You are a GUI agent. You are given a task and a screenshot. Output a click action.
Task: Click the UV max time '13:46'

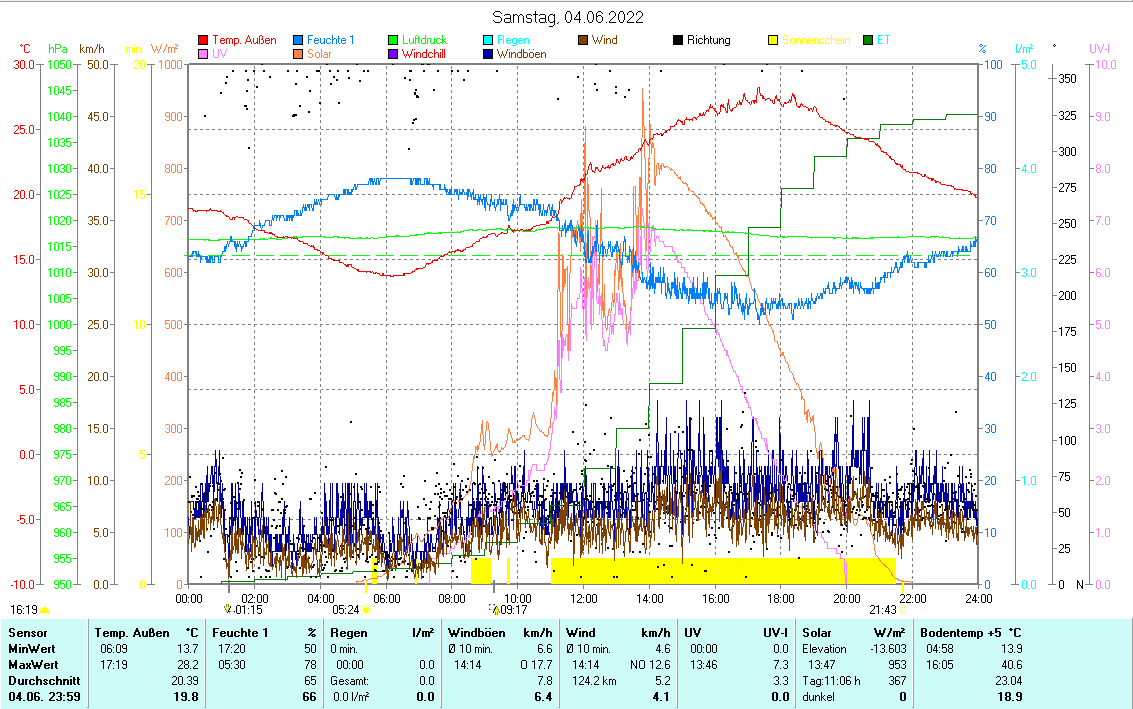pyautogui.click(x=703, y=665)
